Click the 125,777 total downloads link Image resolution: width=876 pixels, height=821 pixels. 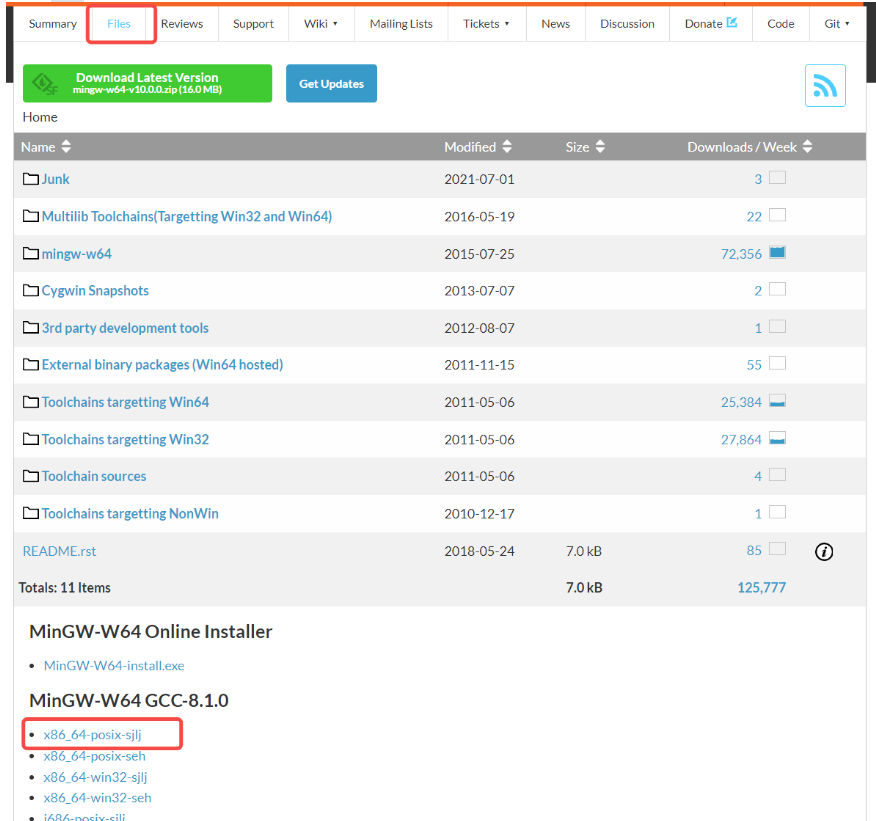click(x=761, y=588)
